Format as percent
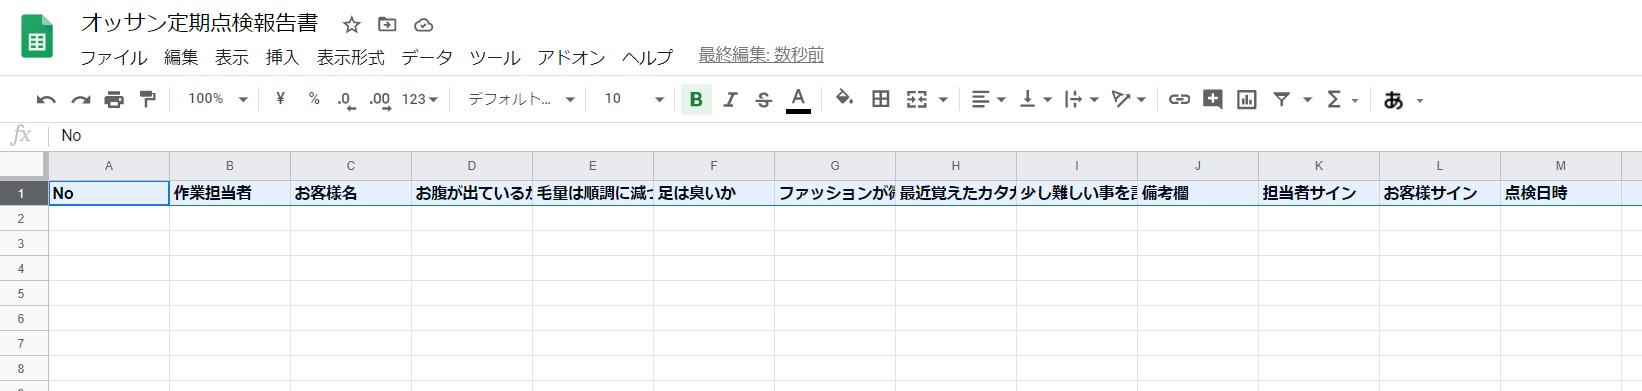This screenshot has width=1642, height=391. [314, 99]
